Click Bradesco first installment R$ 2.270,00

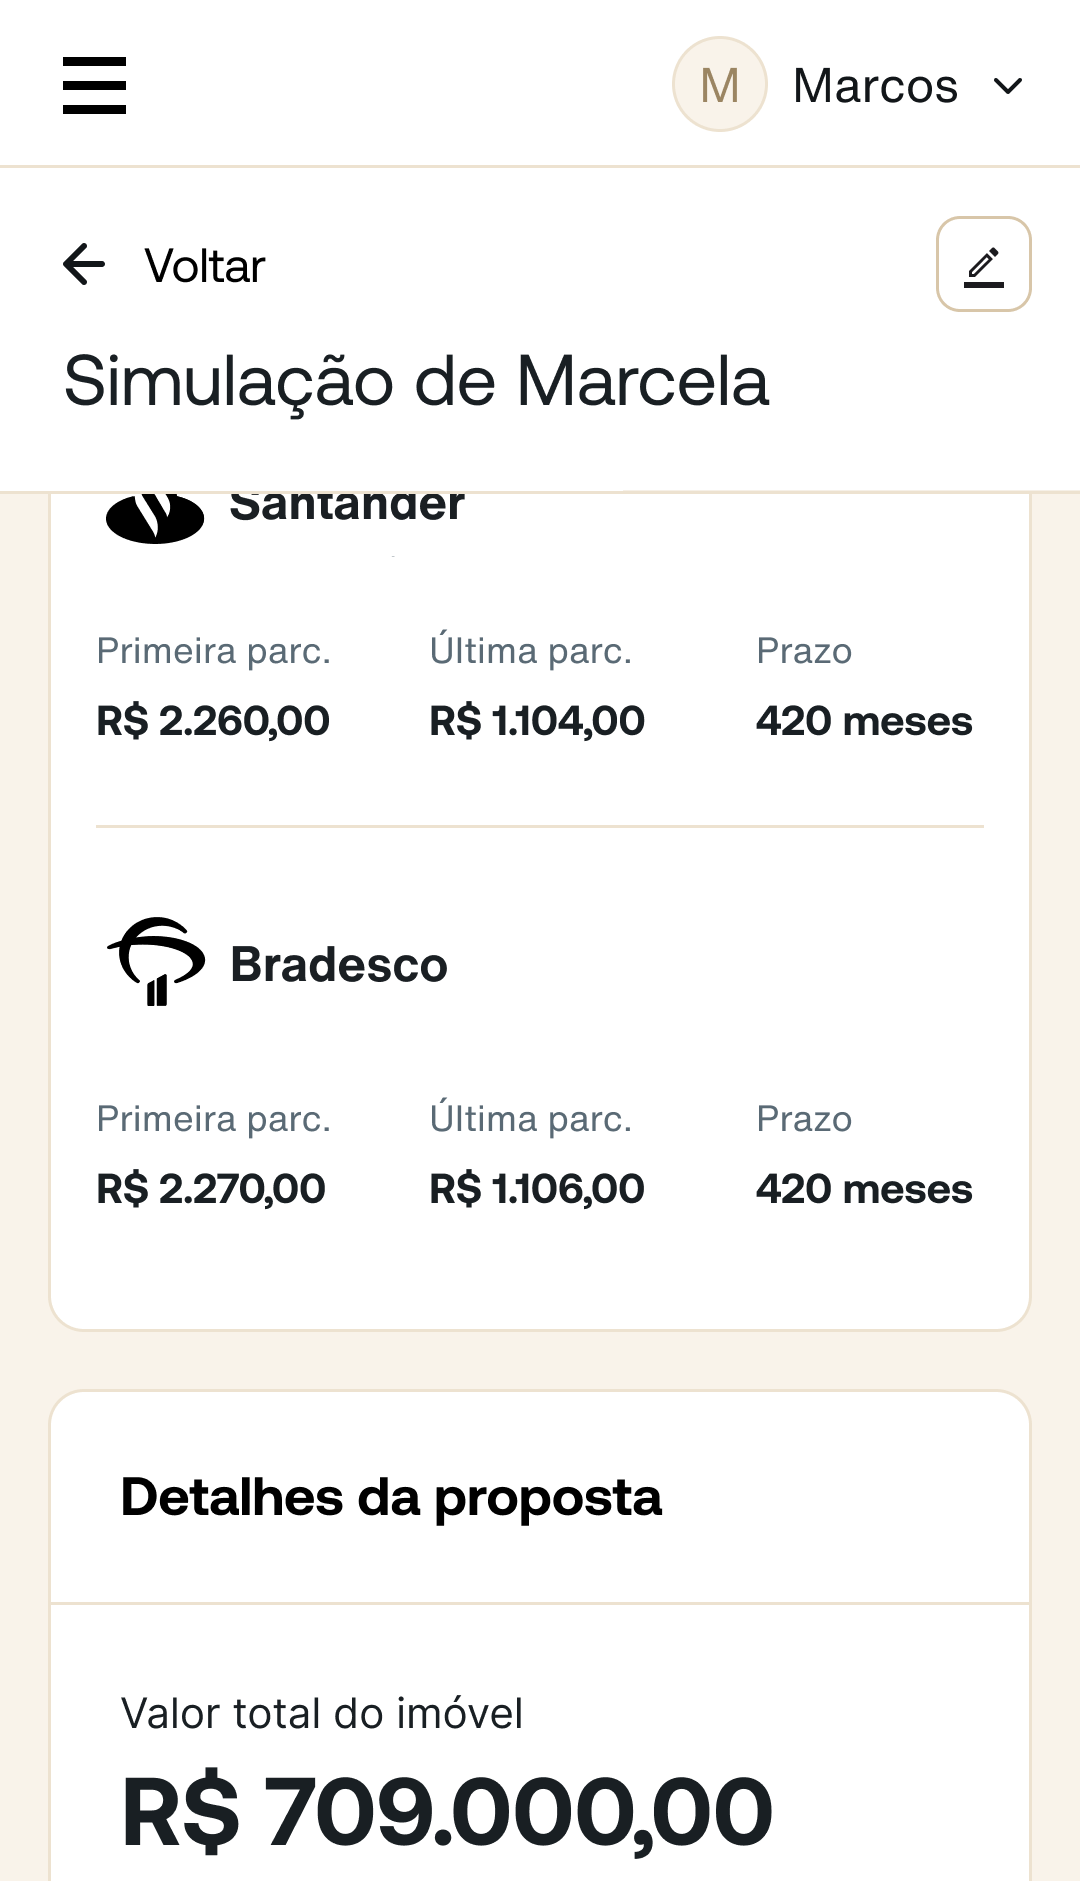point(211,1189)
